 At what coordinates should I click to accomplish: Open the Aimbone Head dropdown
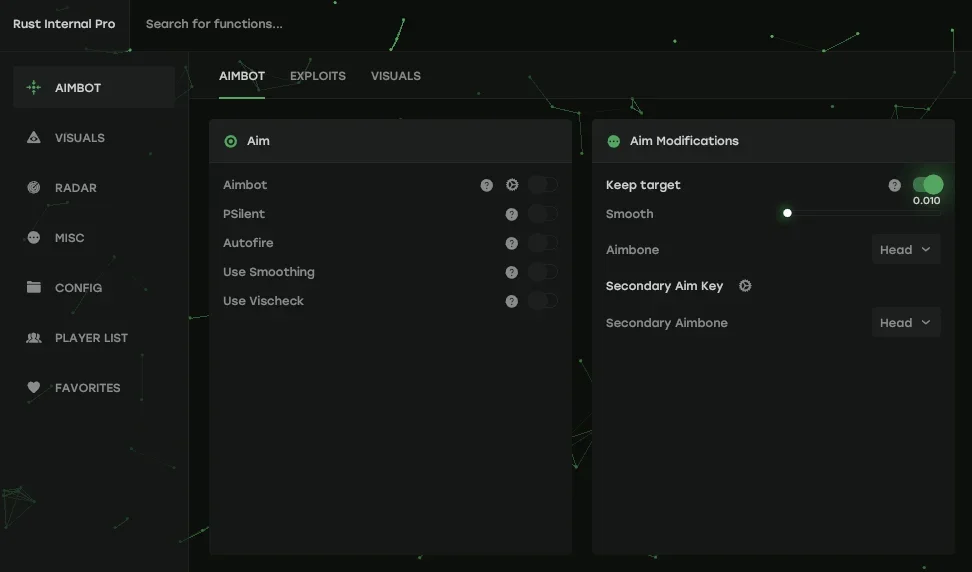click(906, 250)
